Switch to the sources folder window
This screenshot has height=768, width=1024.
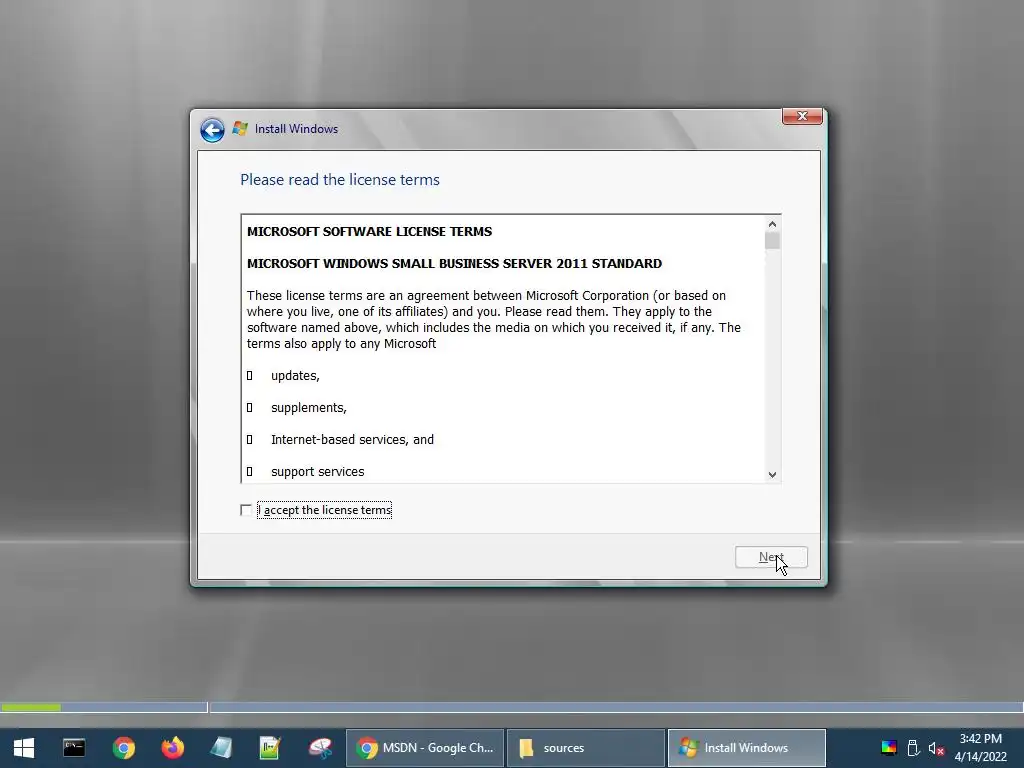pos(585,748)
